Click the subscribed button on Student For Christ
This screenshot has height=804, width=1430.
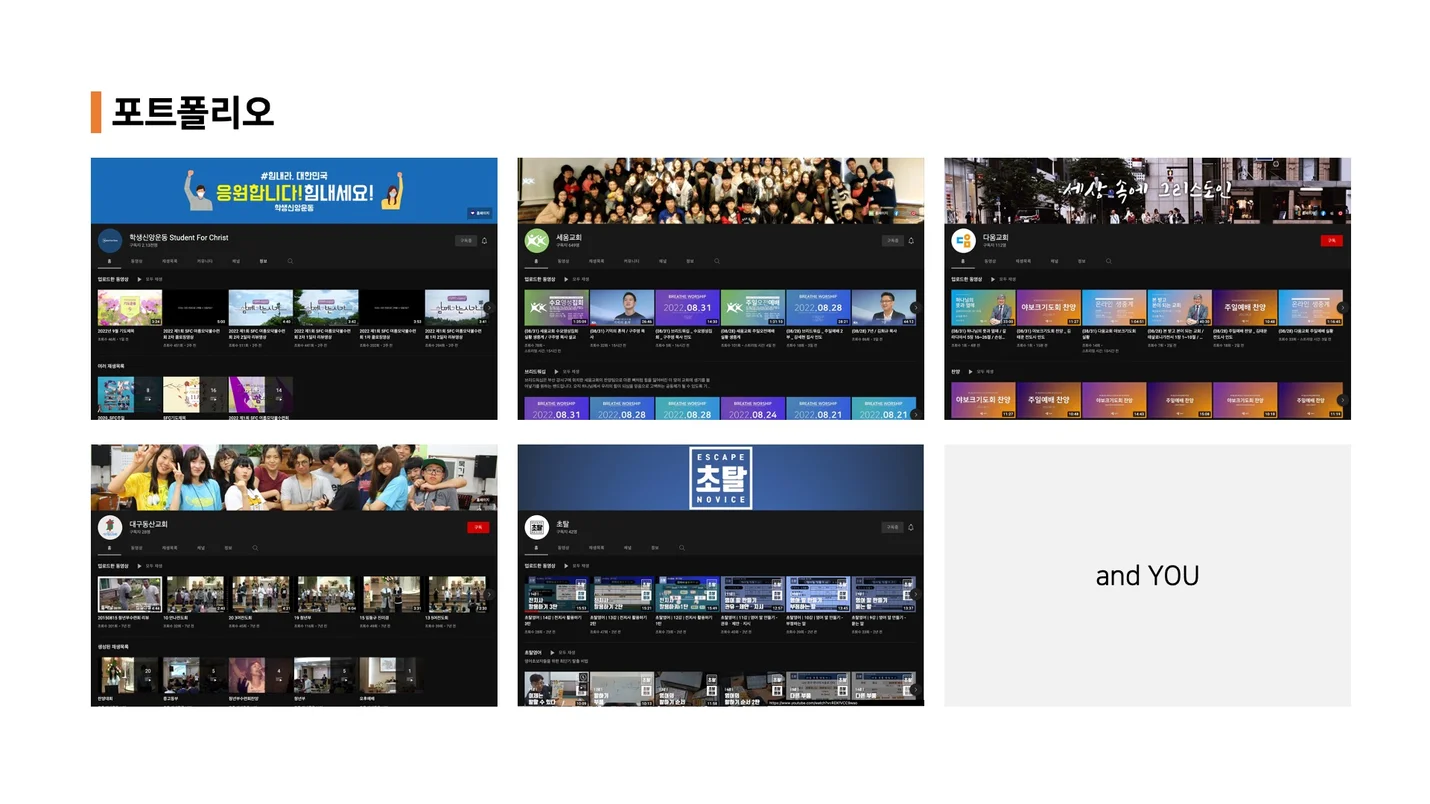tap(466, 241)
